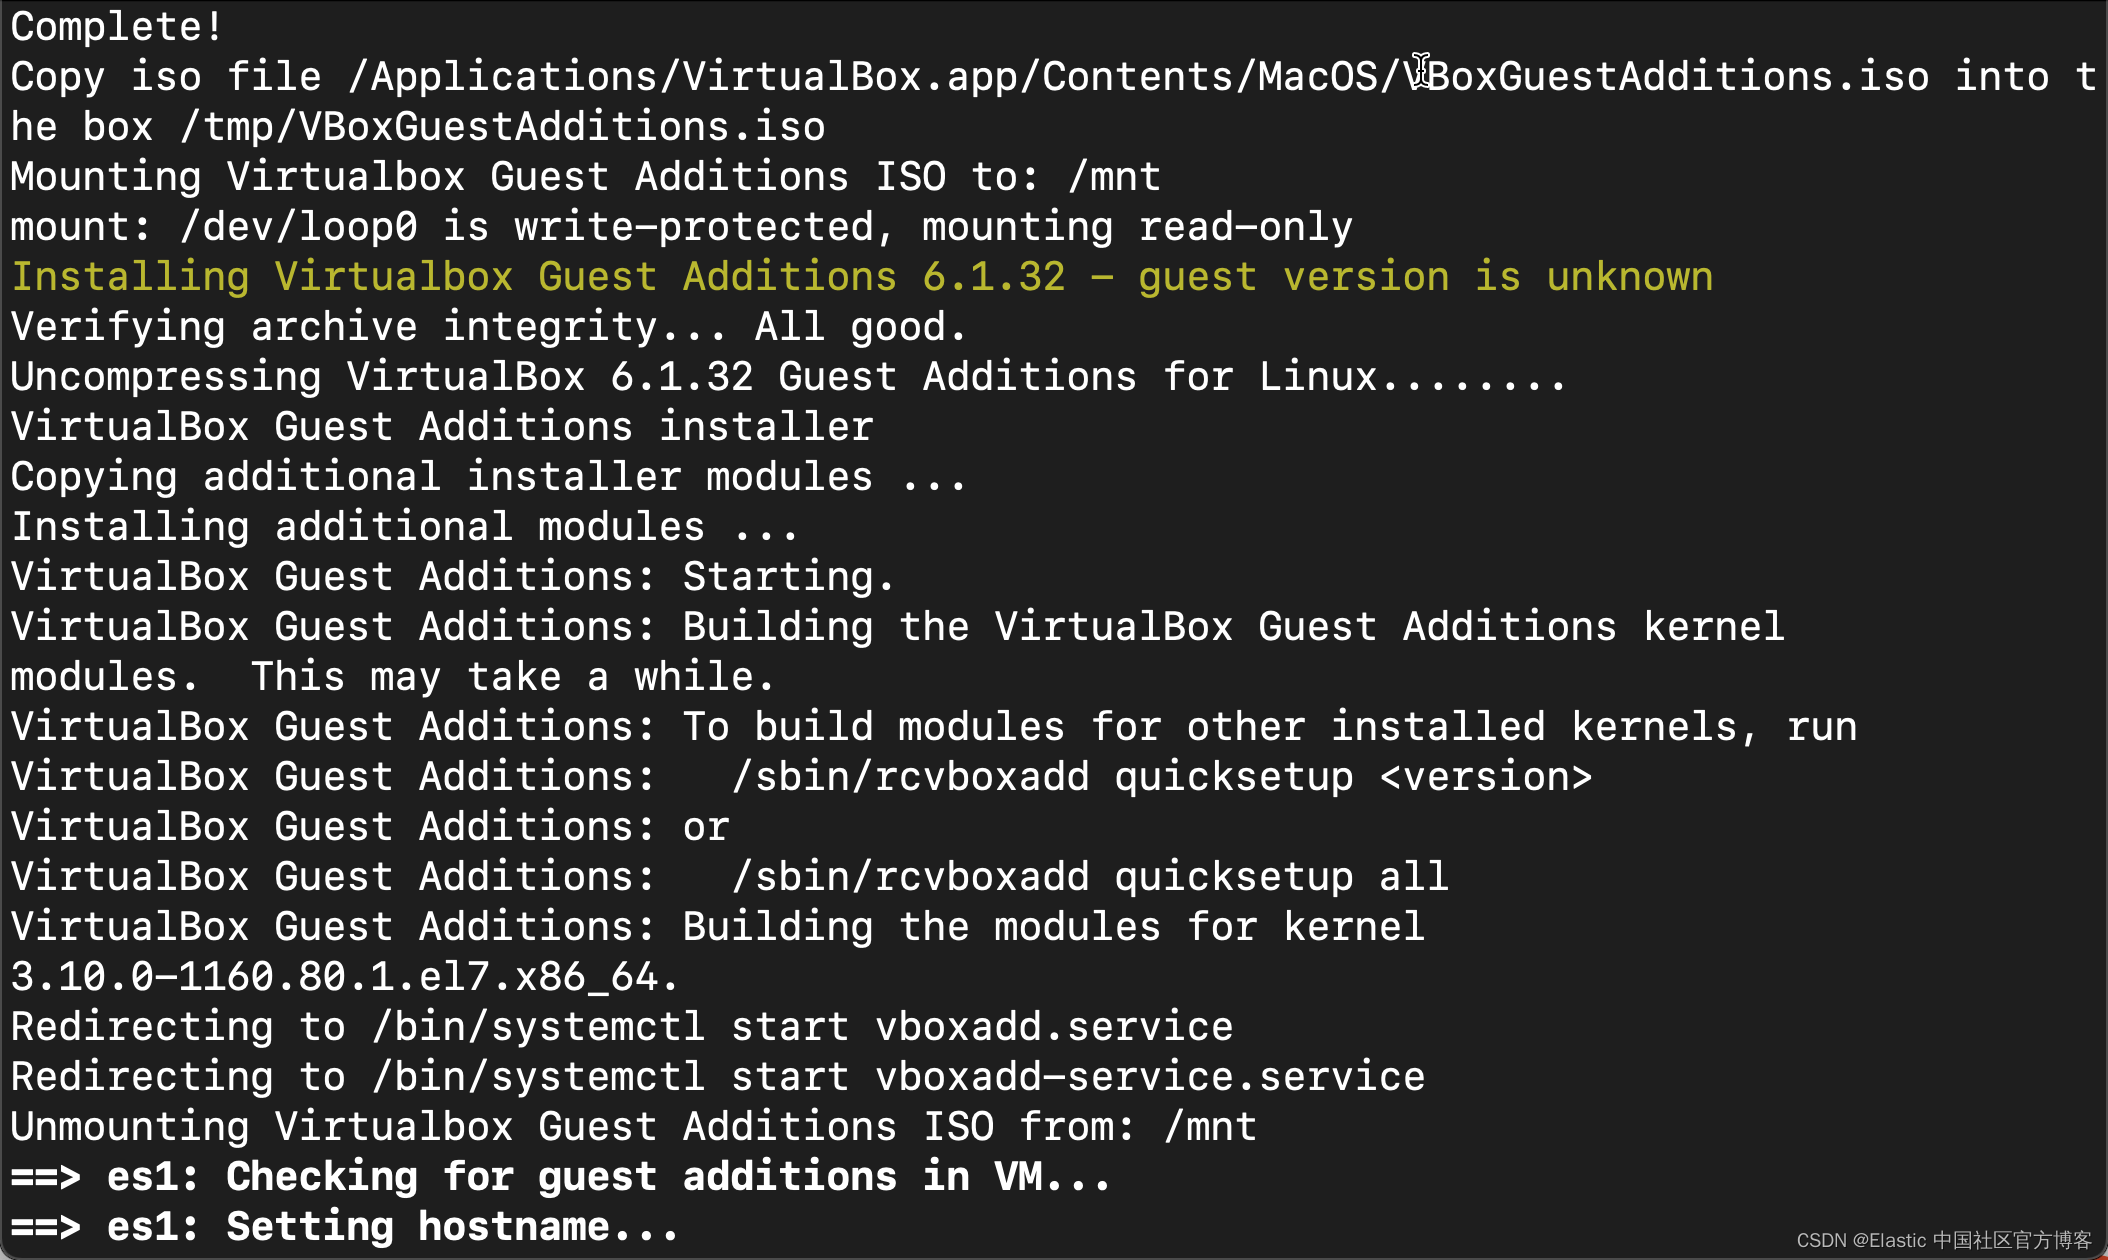Click the "/sbin/rcvboxadd quicksetup all" command text
Viewport: 2108px width, 1260px height.
pyautogui.click(x=1089, y=877)
